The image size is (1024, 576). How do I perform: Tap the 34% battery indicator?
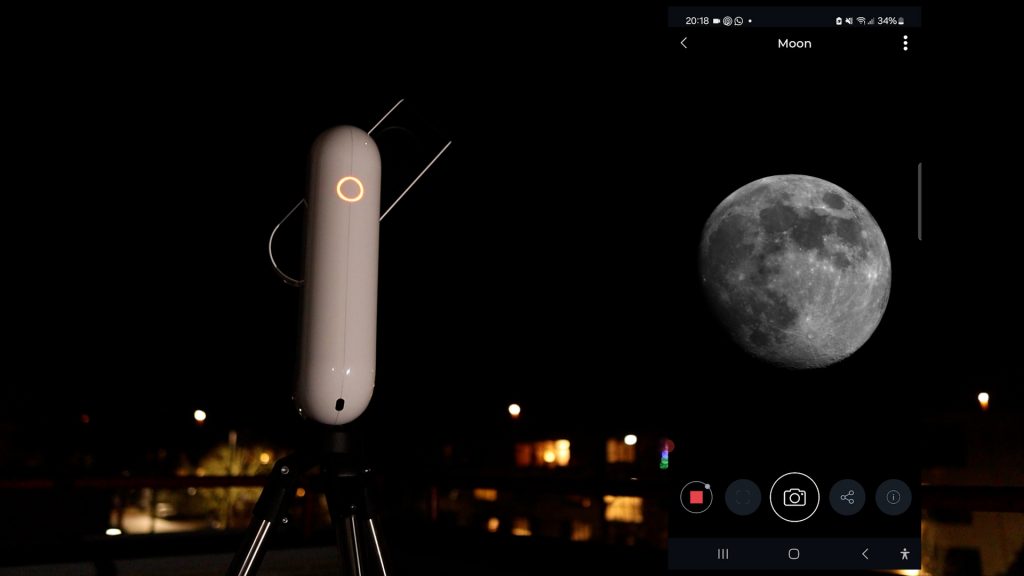(x=891, y=21)
